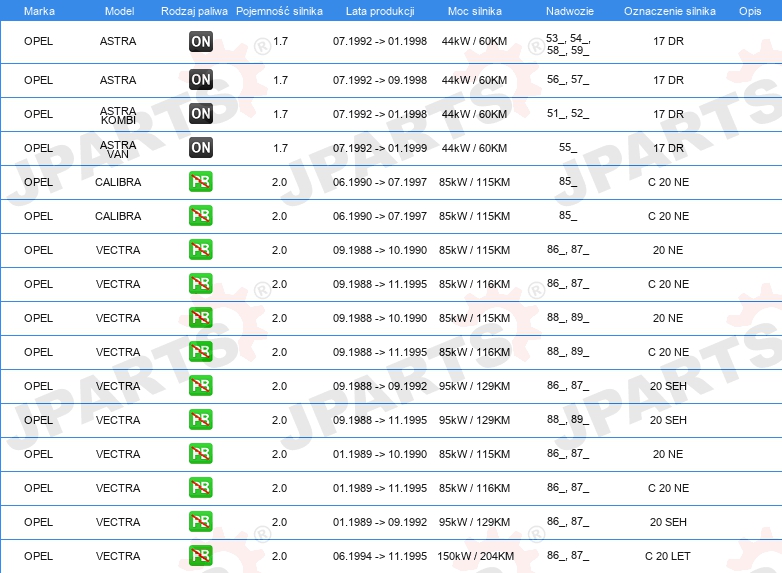Click the Moc silnika column header

[x=474, y=11]
